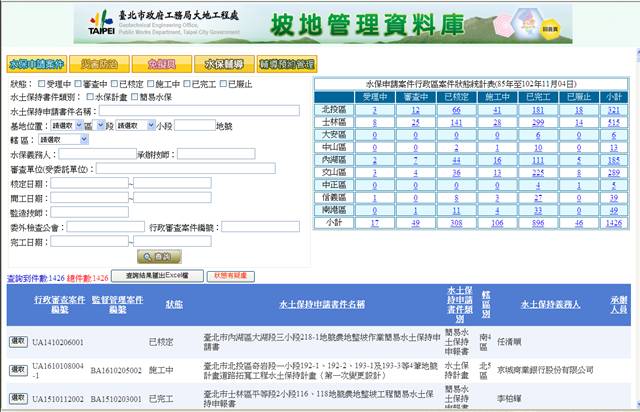Screen dimensions: 640x412
Task: Open the 免擬具 tab
Action: point(162,64)
